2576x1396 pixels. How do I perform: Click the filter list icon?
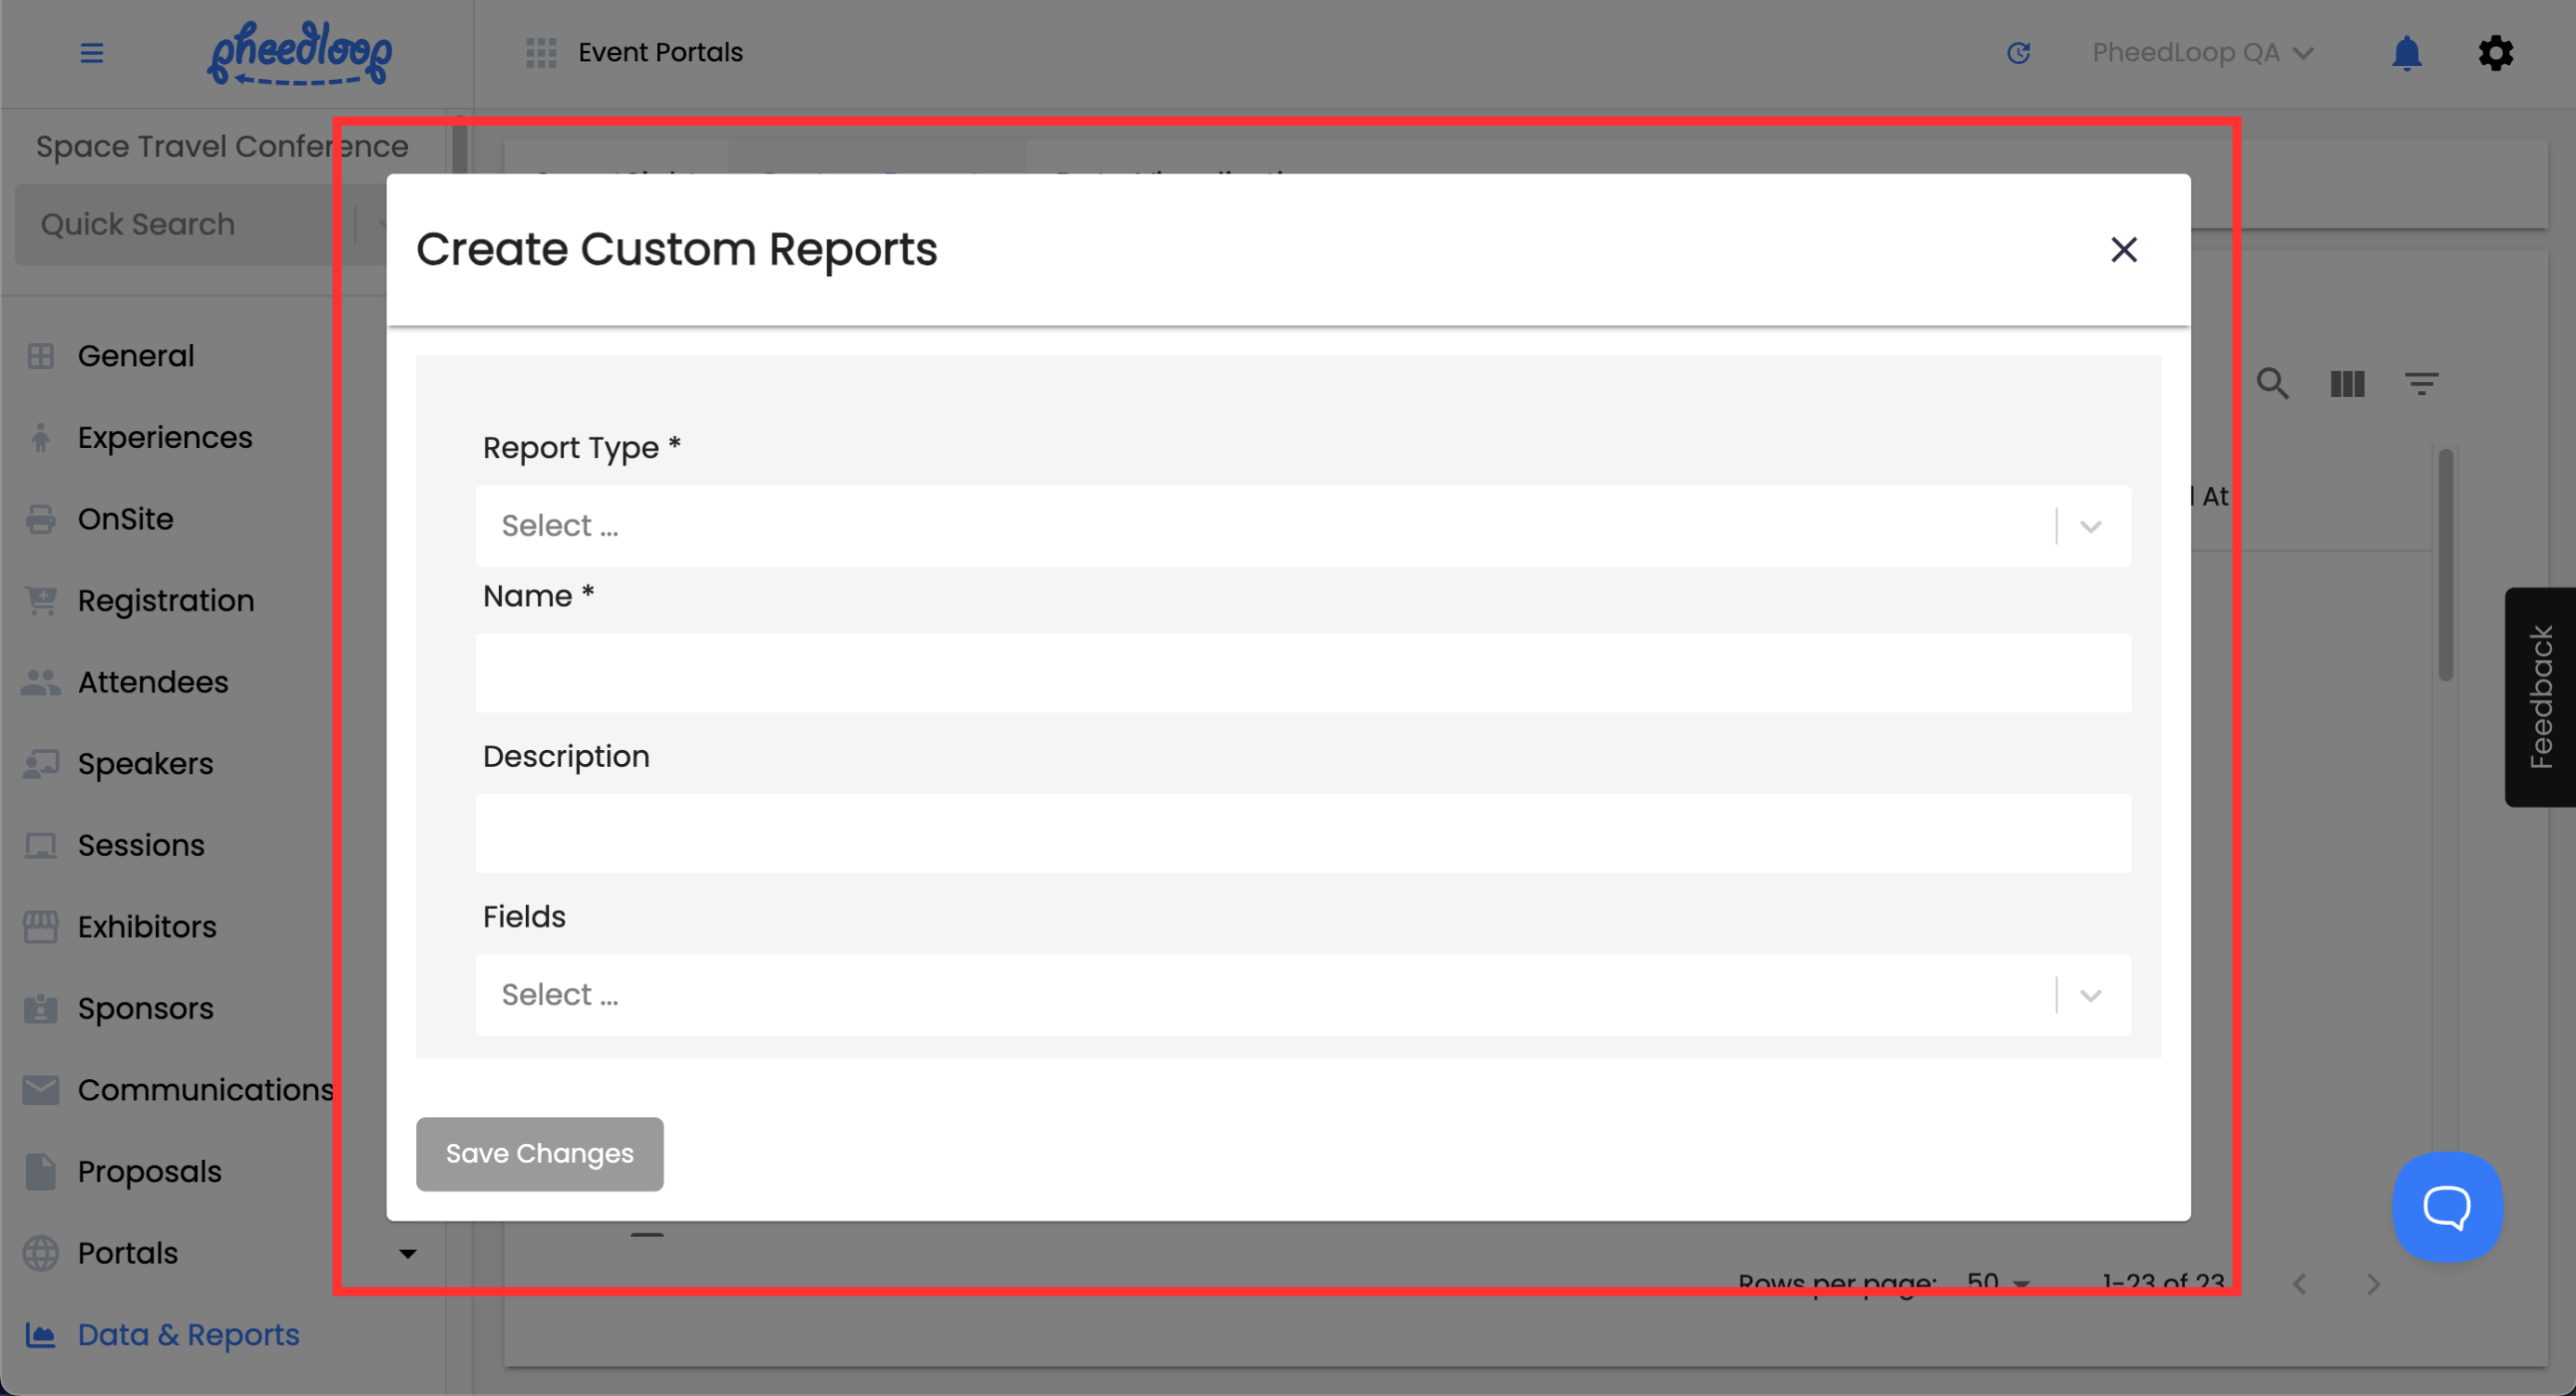click(2421, 384)
